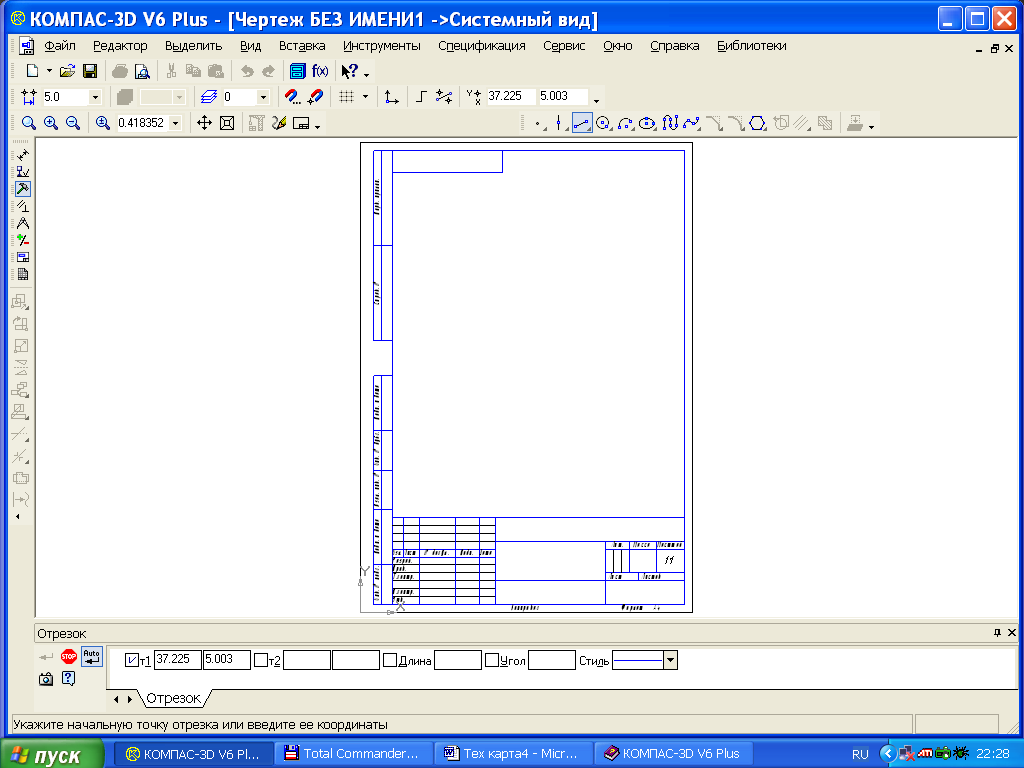Open the Спецификация menu
This screenshot has width=1024, height=768.
pyautogui.click(x=482, y=46)
